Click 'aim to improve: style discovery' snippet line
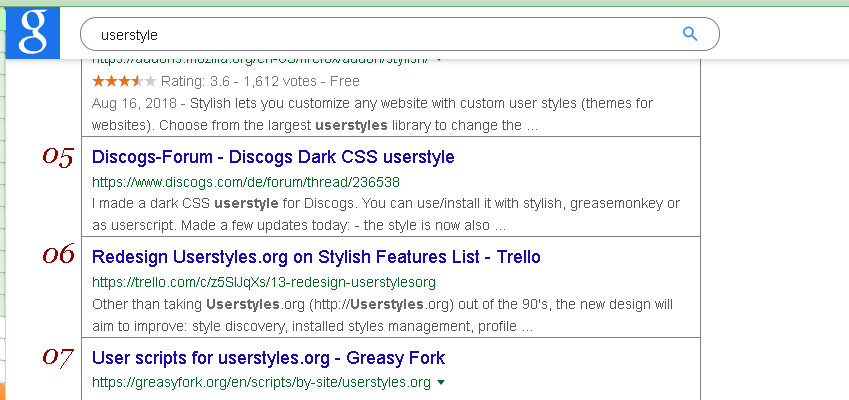849x400 pixels. coord(312,327)
